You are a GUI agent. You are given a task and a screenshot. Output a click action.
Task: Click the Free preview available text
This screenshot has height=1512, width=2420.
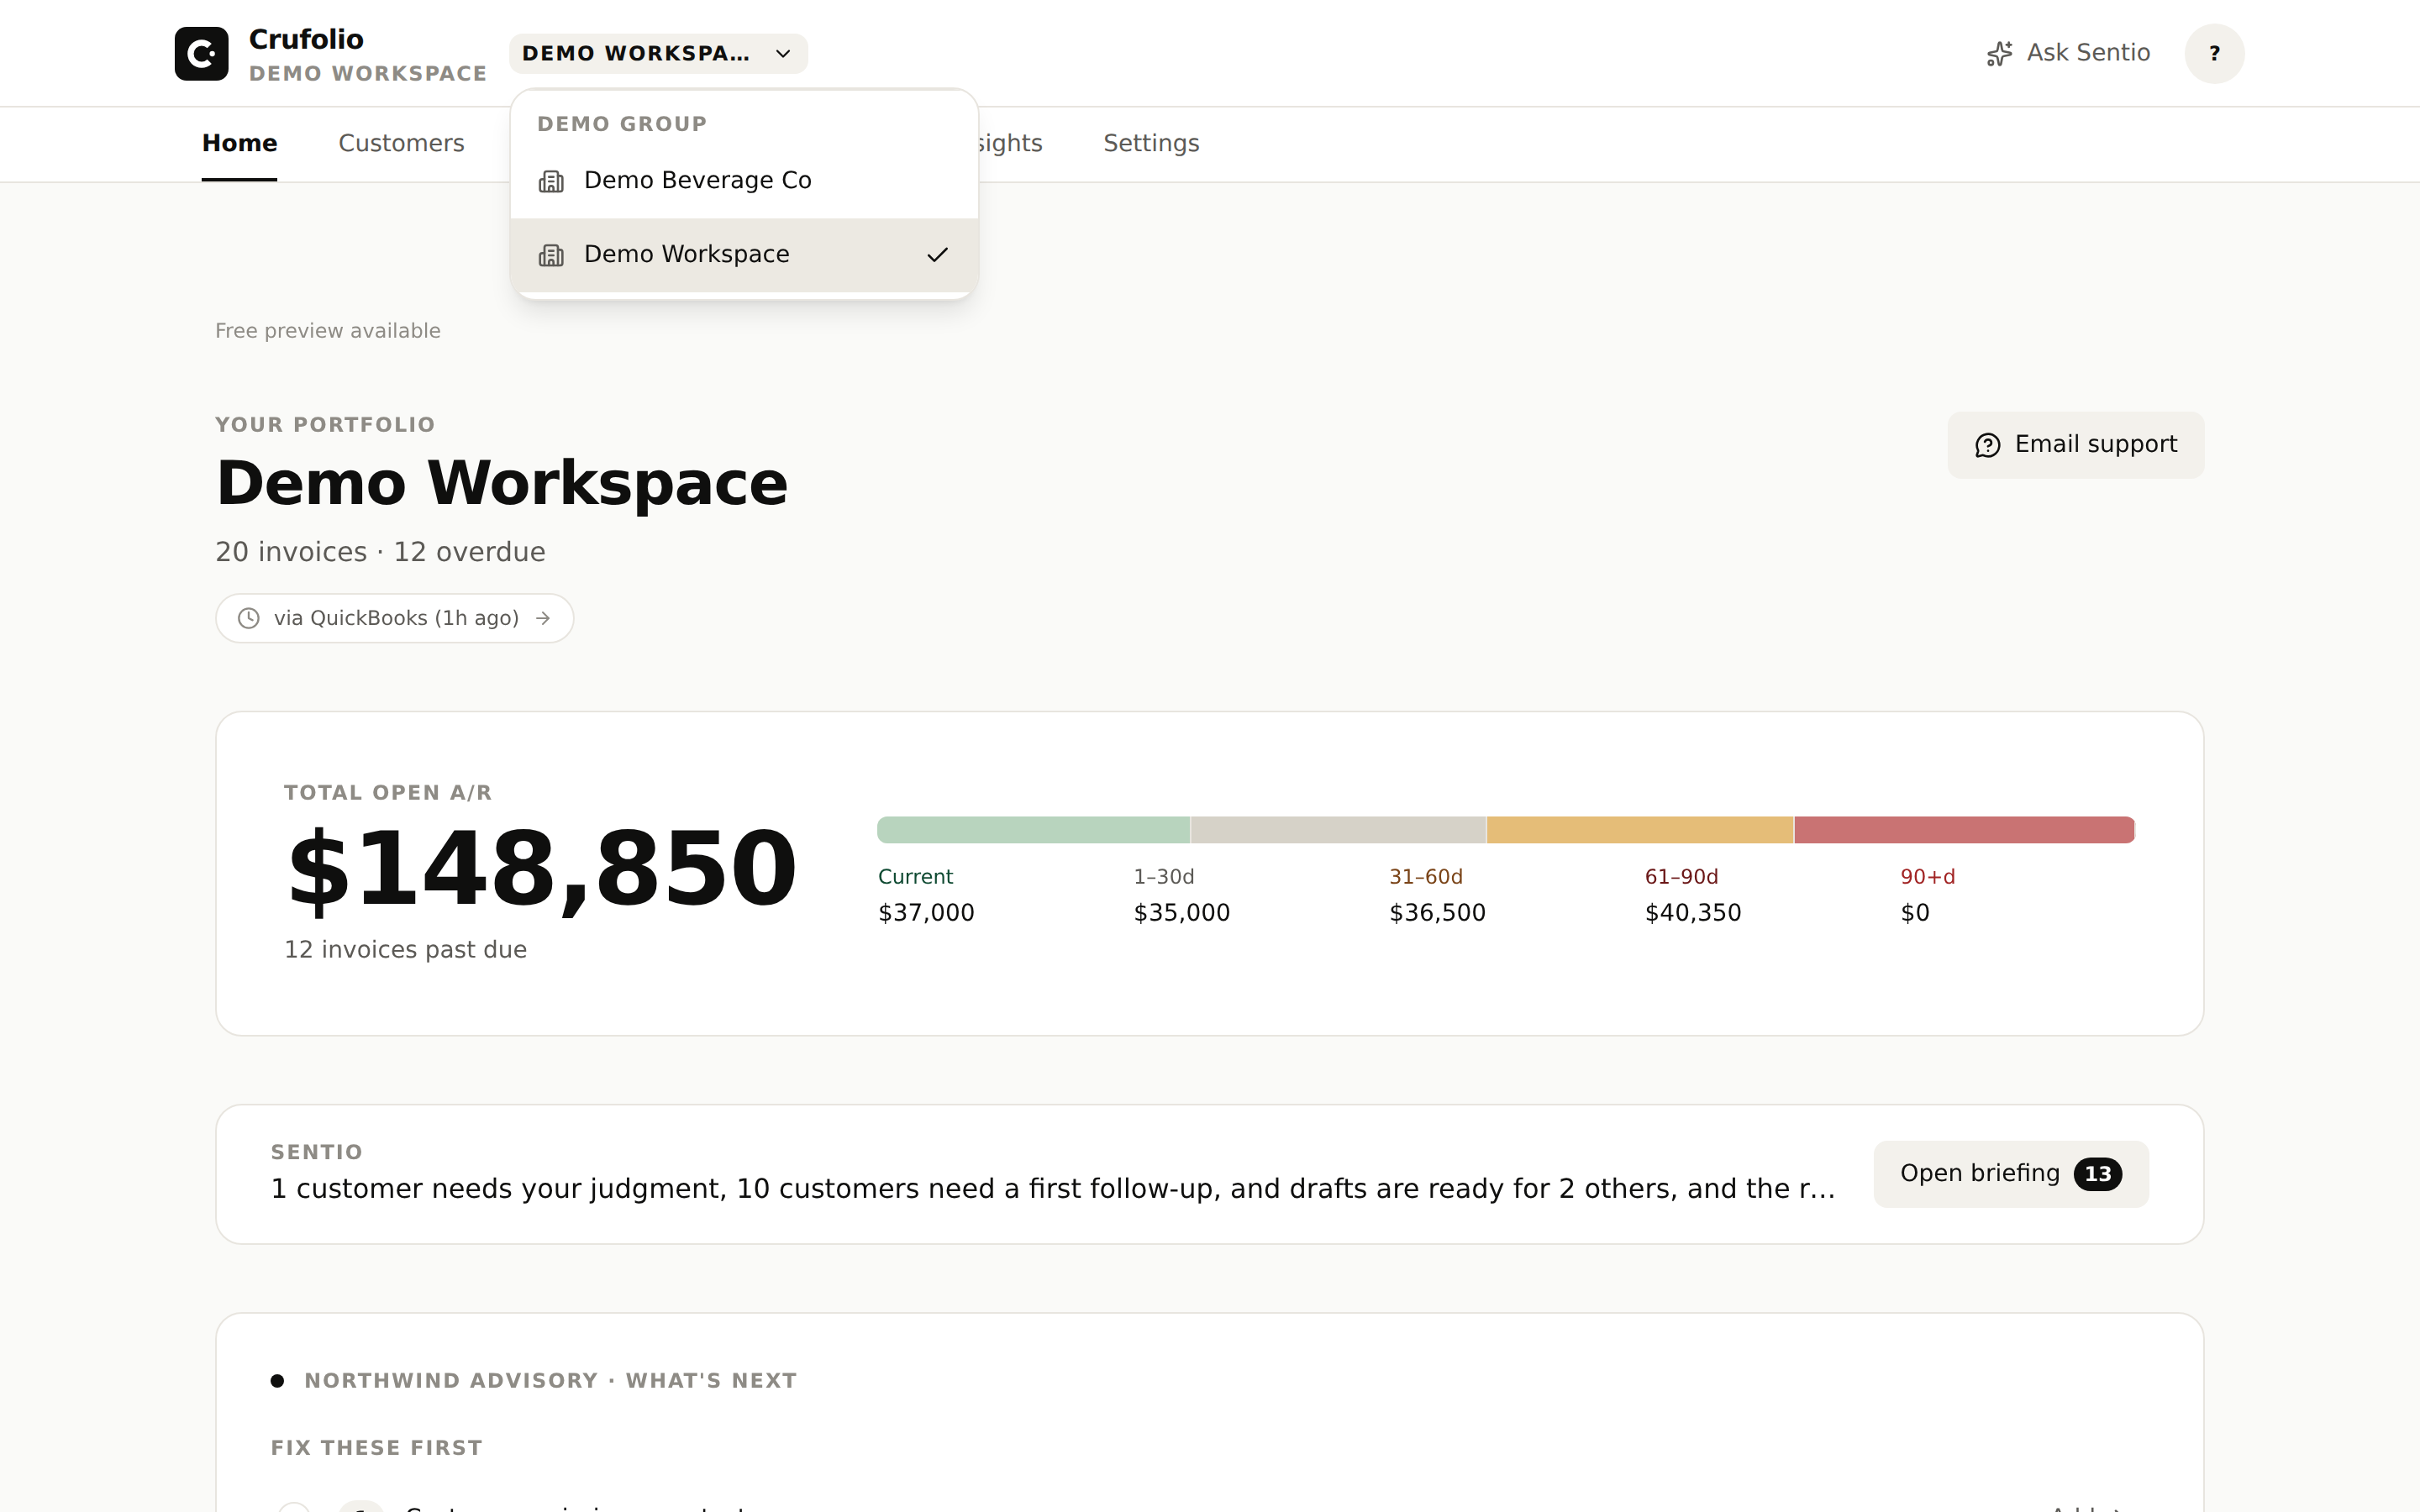[327, 331]
